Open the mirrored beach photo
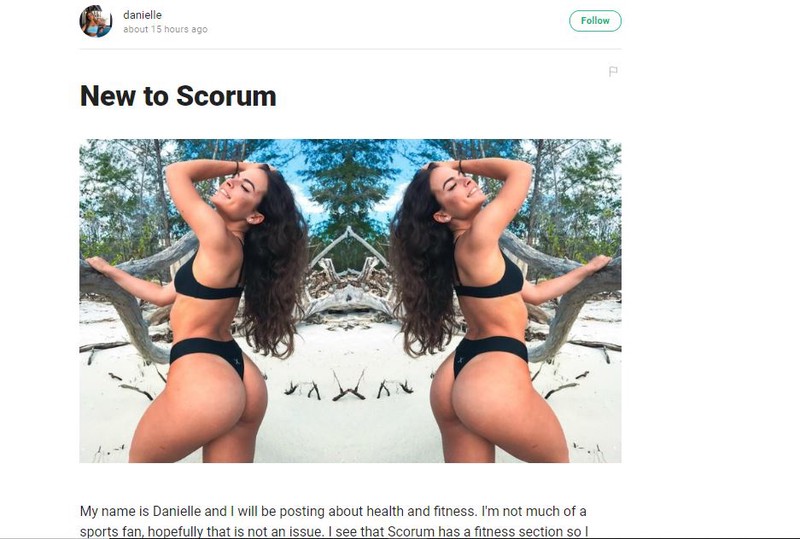 point(350,301)
